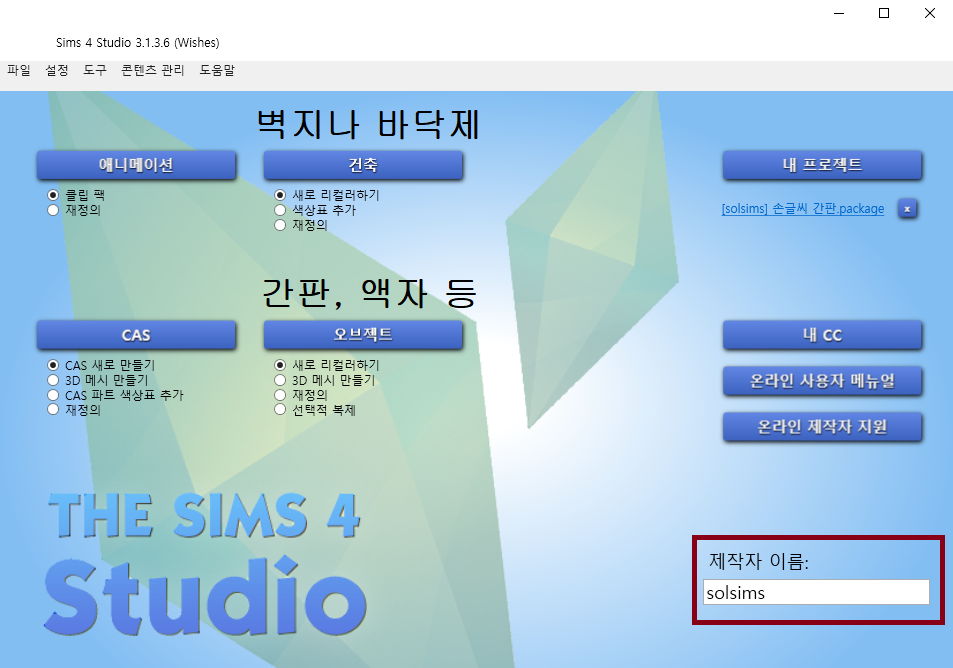
Task: Select CAS 새로 만들기 option
Action: coord(101,365)
